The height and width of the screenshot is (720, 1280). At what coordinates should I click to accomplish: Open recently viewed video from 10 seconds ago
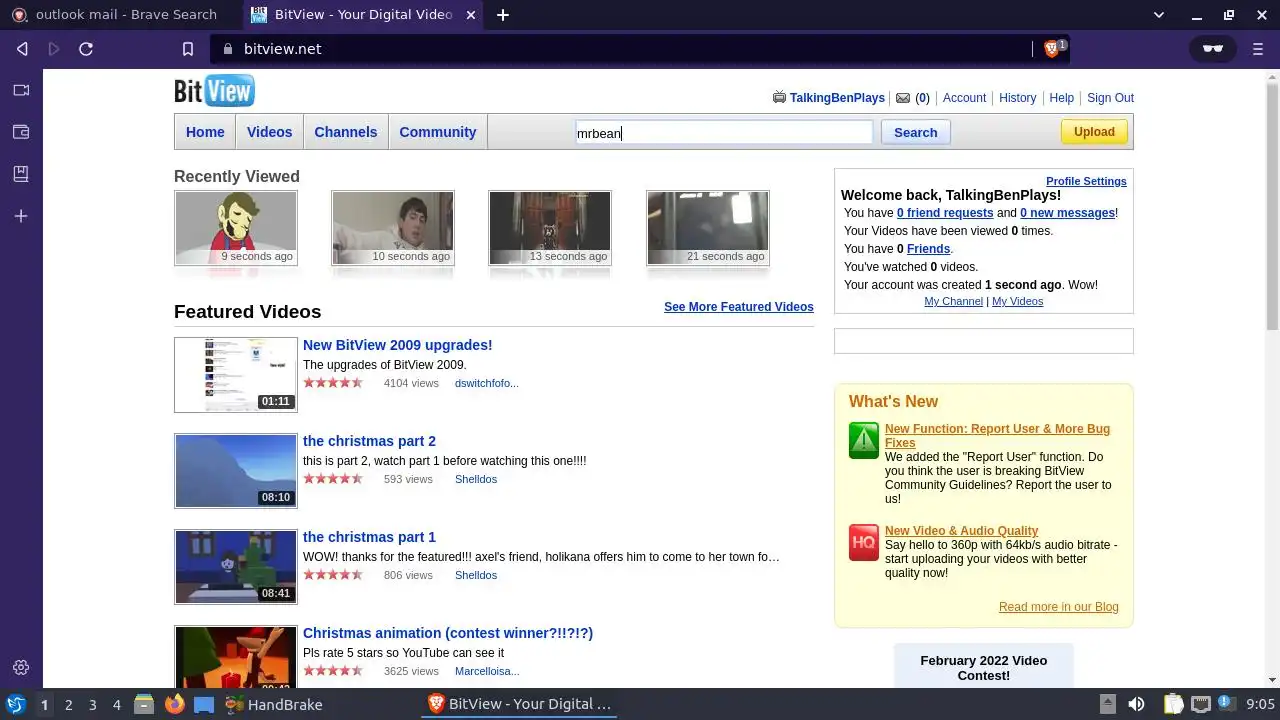point(393,228)
